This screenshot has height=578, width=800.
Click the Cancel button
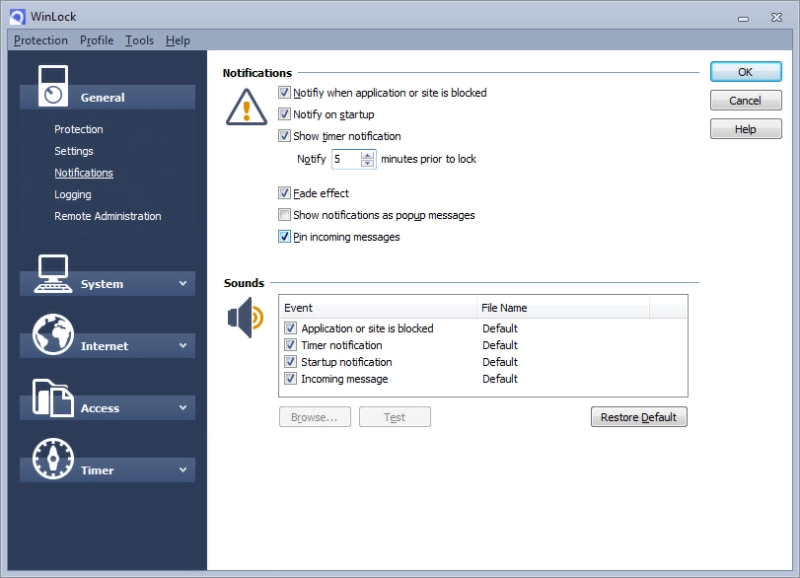745,100
